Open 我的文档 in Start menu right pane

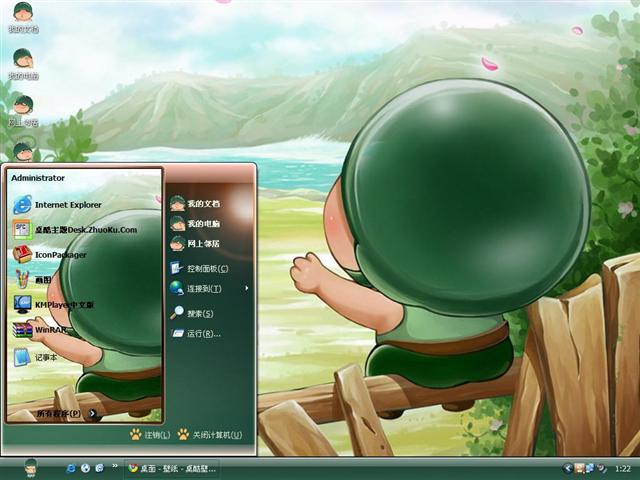tap(195, 203)
